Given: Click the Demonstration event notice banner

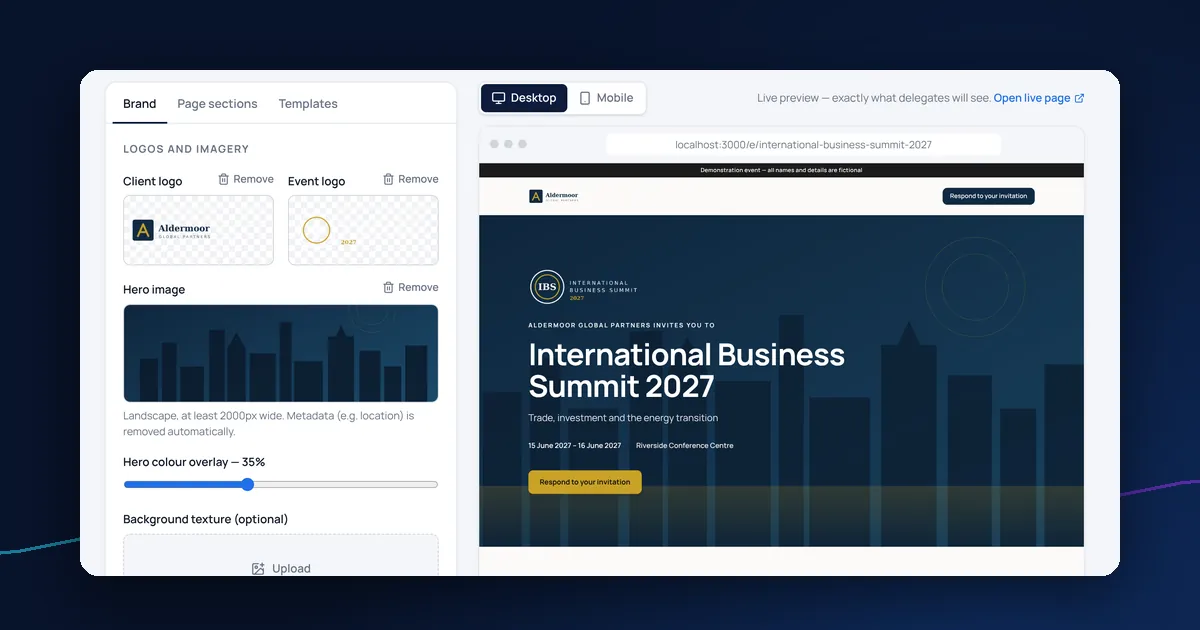Looking at the screenshot, I should 781,170.
